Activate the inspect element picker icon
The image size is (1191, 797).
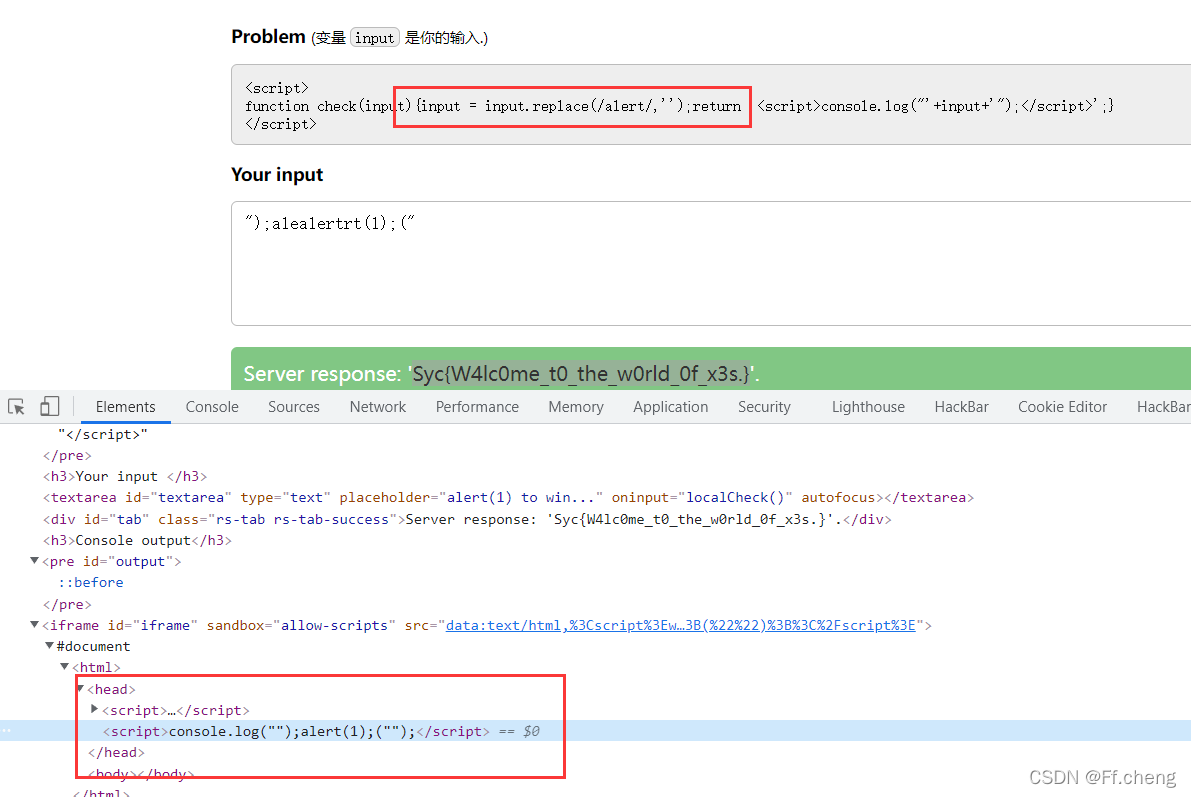(x=16, y=407)
